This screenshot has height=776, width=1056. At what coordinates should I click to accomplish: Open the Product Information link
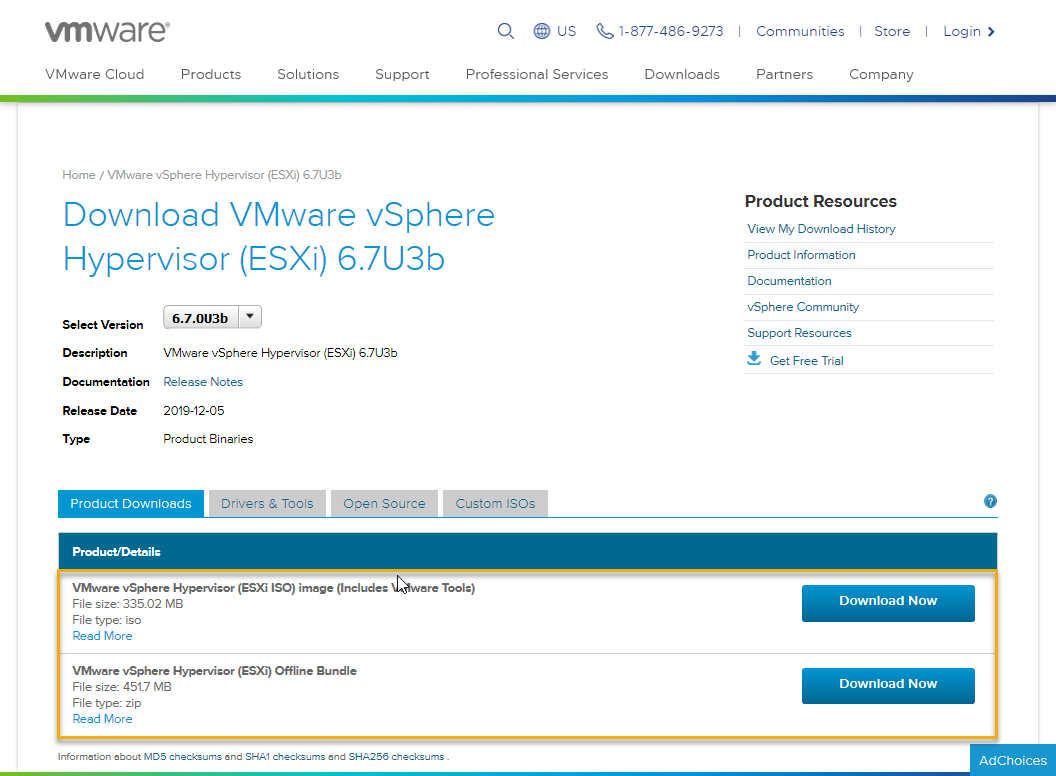pos(801,255)
